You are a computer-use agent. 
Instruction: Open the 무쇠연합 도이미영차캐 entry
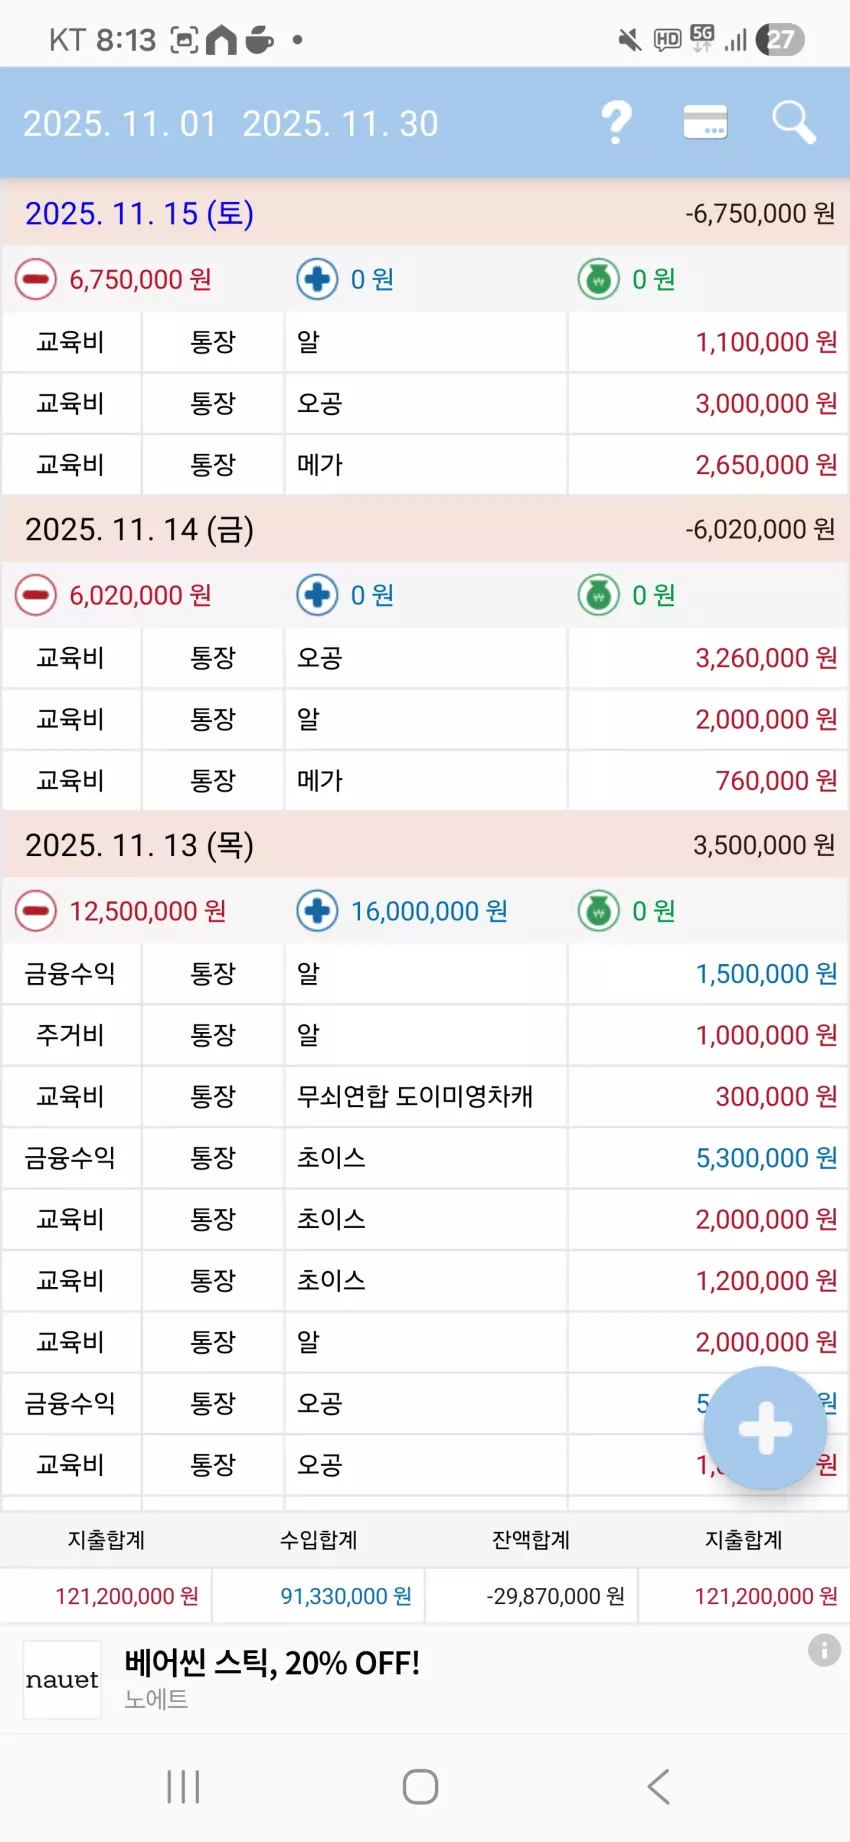click(425, 1097)
